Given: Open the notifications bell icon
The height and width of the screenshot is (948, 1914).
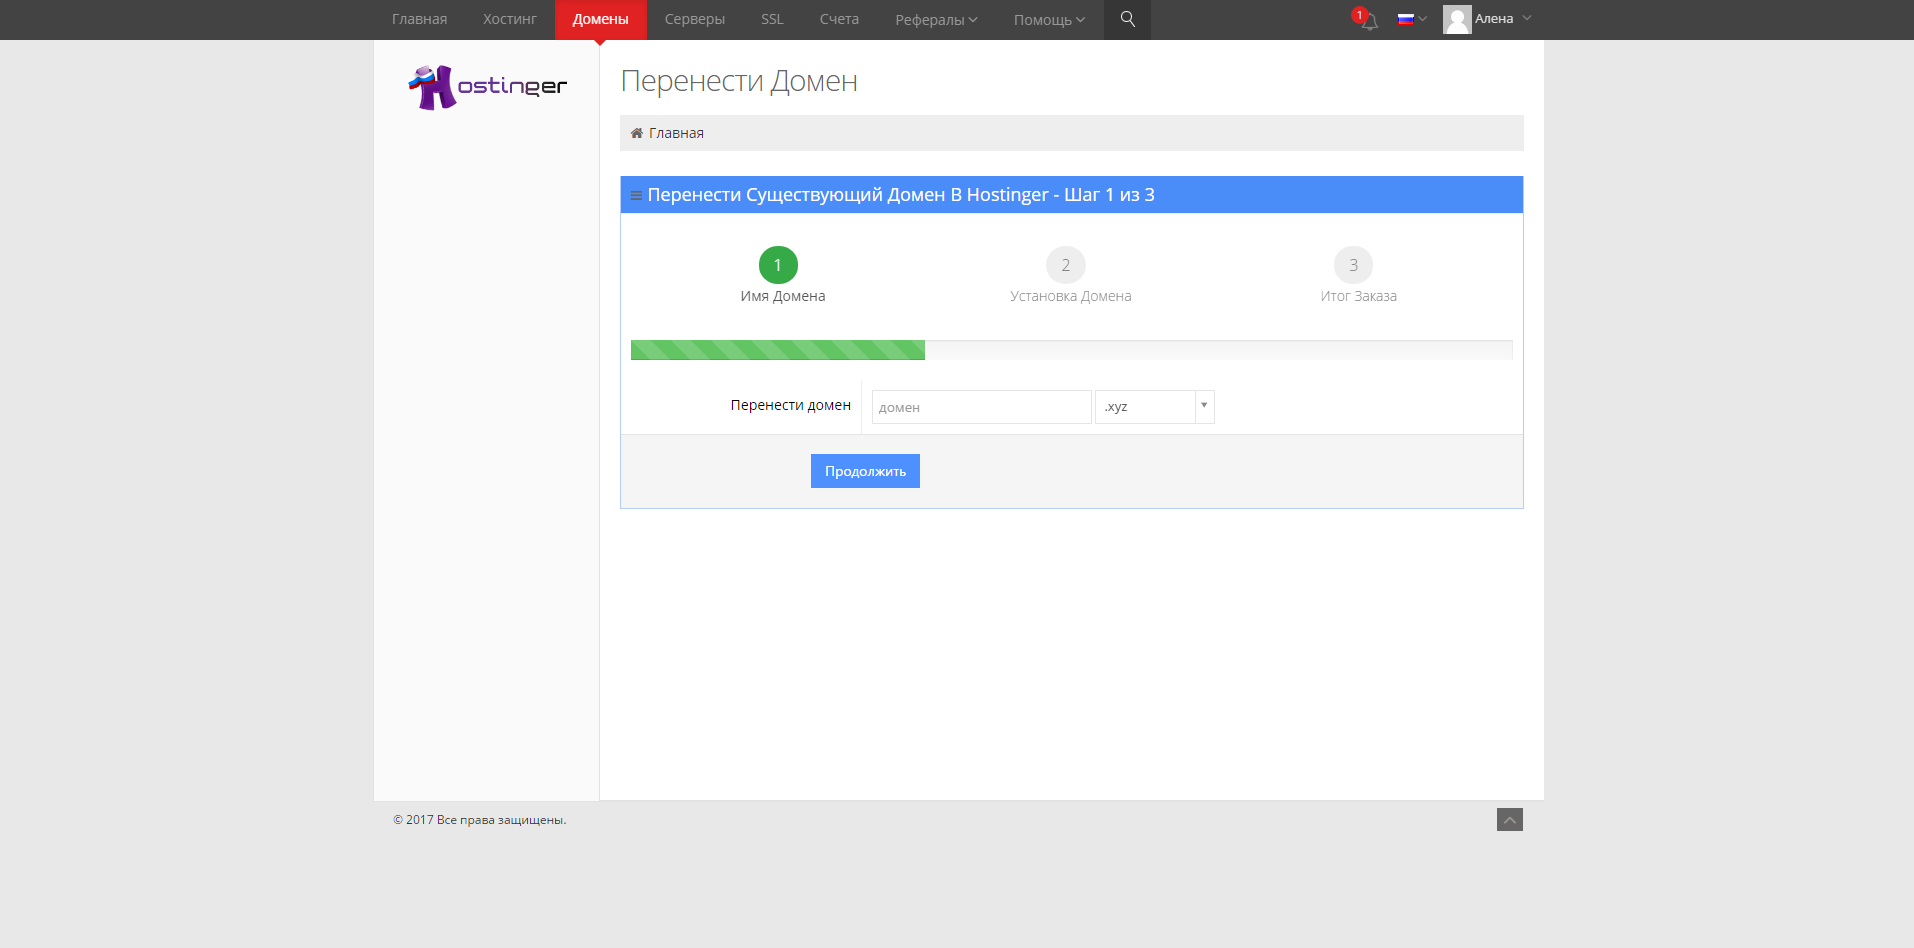Looking at the screenshot, I should [1369, 21].
